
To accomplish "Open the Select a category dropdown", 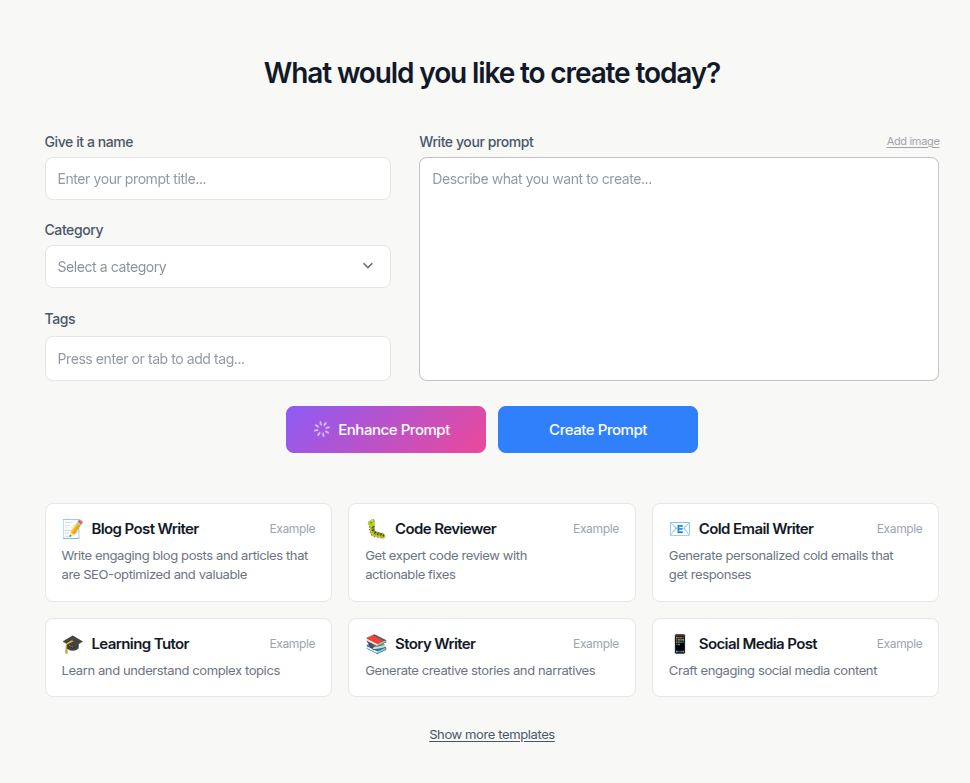I will click(x=217, y=267).
